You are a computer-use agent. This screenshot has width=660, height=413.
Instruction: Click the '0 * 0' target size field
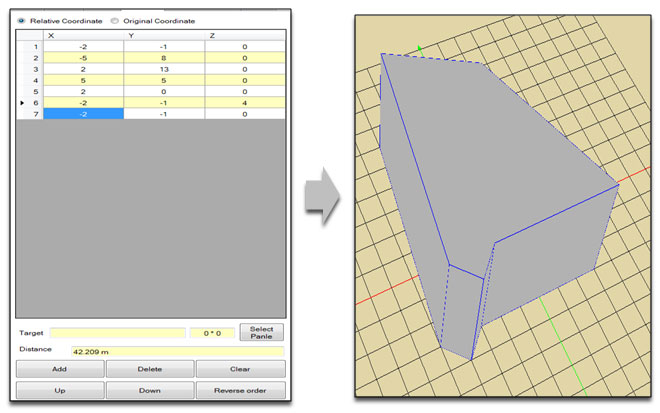tap(212, 333)
